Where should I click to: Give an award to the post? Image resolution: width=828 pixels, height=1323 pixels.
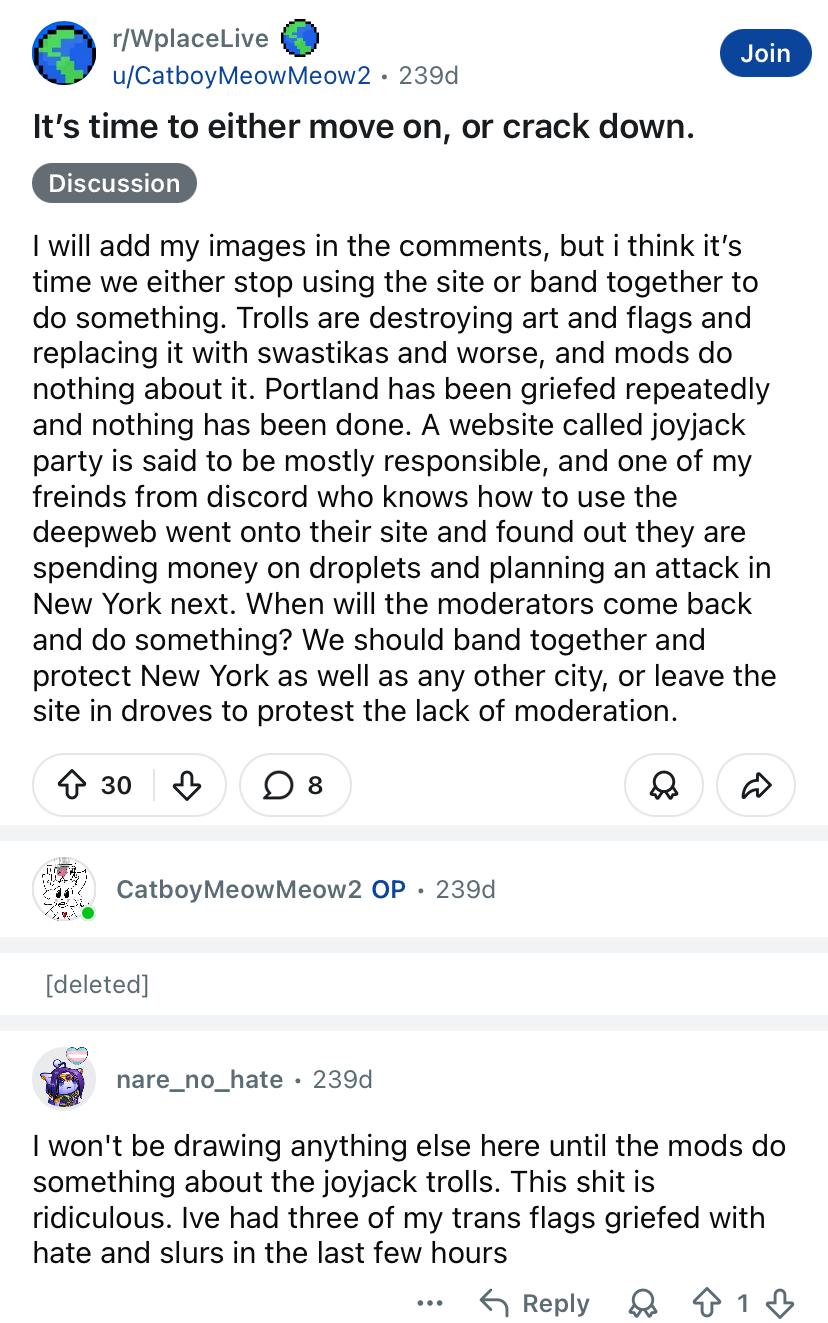(x=663, y=785)
